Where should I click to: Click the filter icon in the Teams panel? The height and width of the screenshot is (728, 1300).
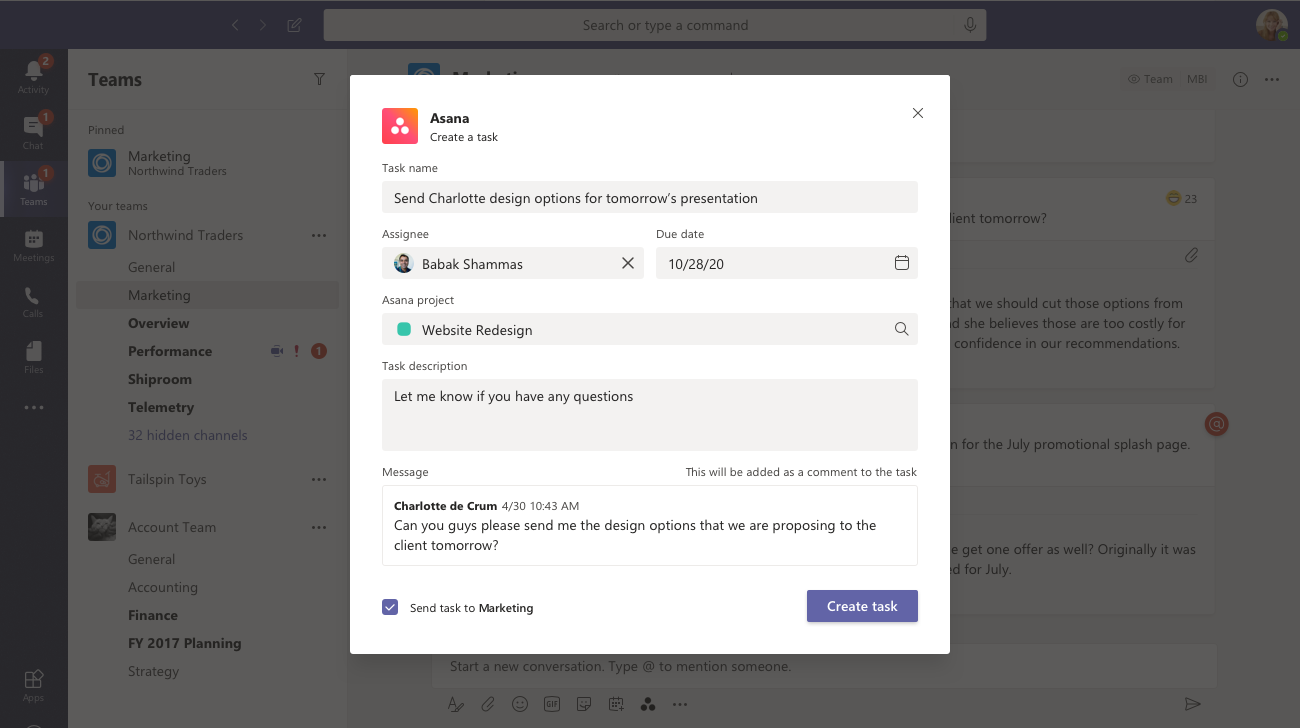[x=319, y=79]
